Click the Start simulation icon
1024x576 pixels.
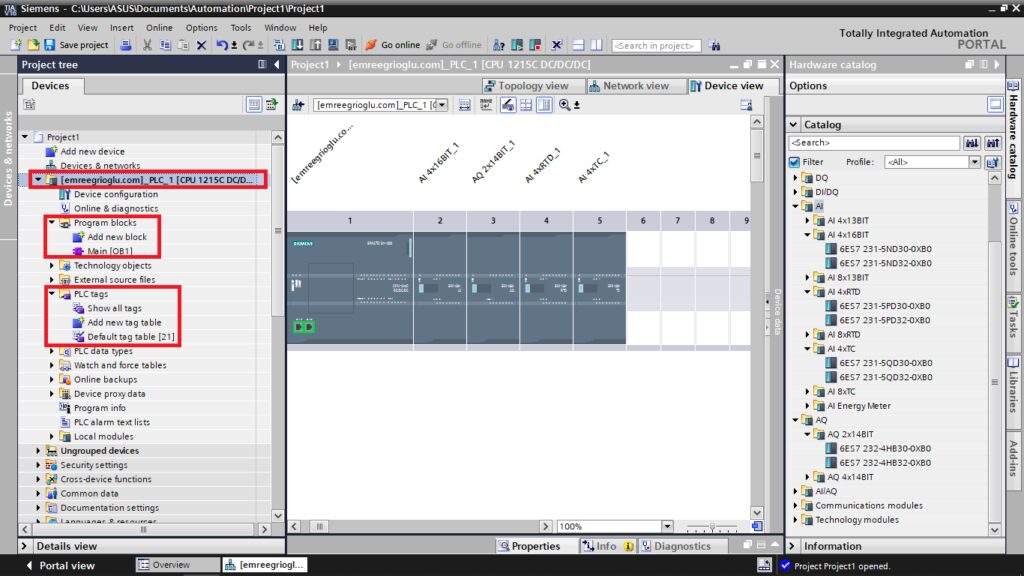333,45
